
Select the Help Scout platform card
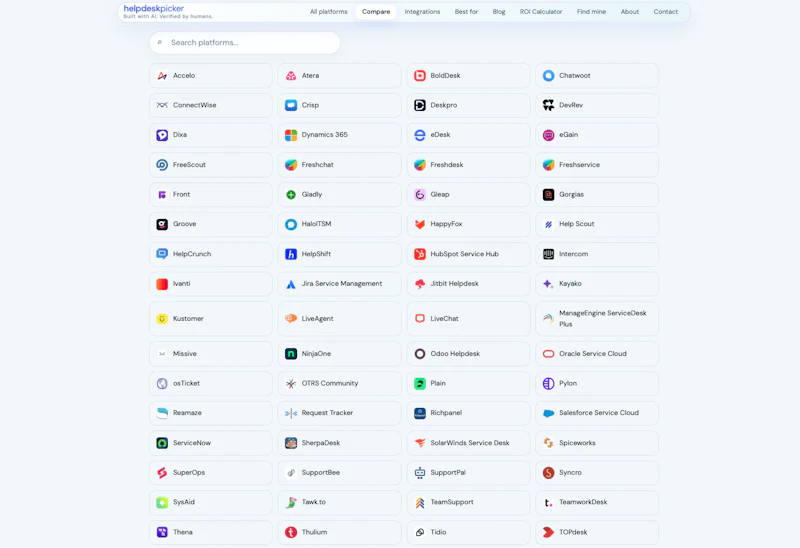point(597,224)
